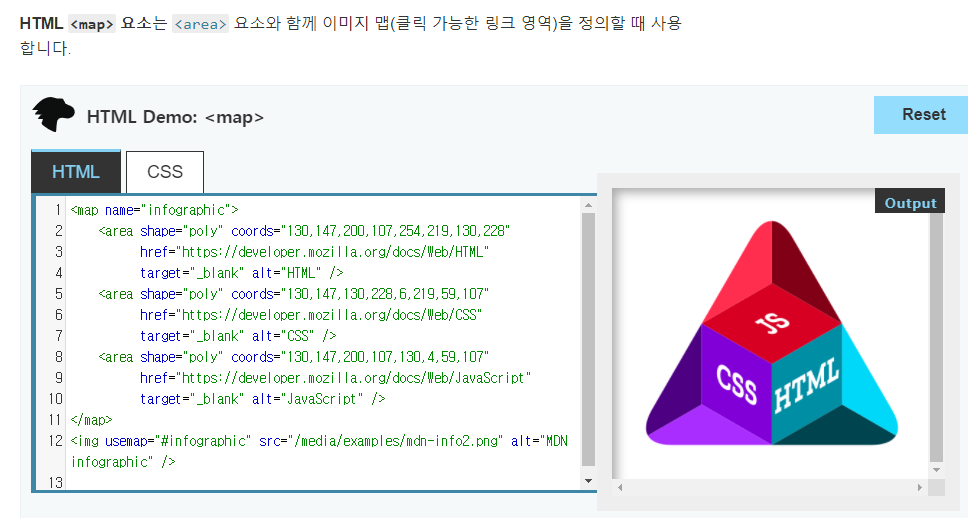Click the code editor vertical scrollbar thumb
The height and width of the screenshot is (518, 968).
click(588, 339)
